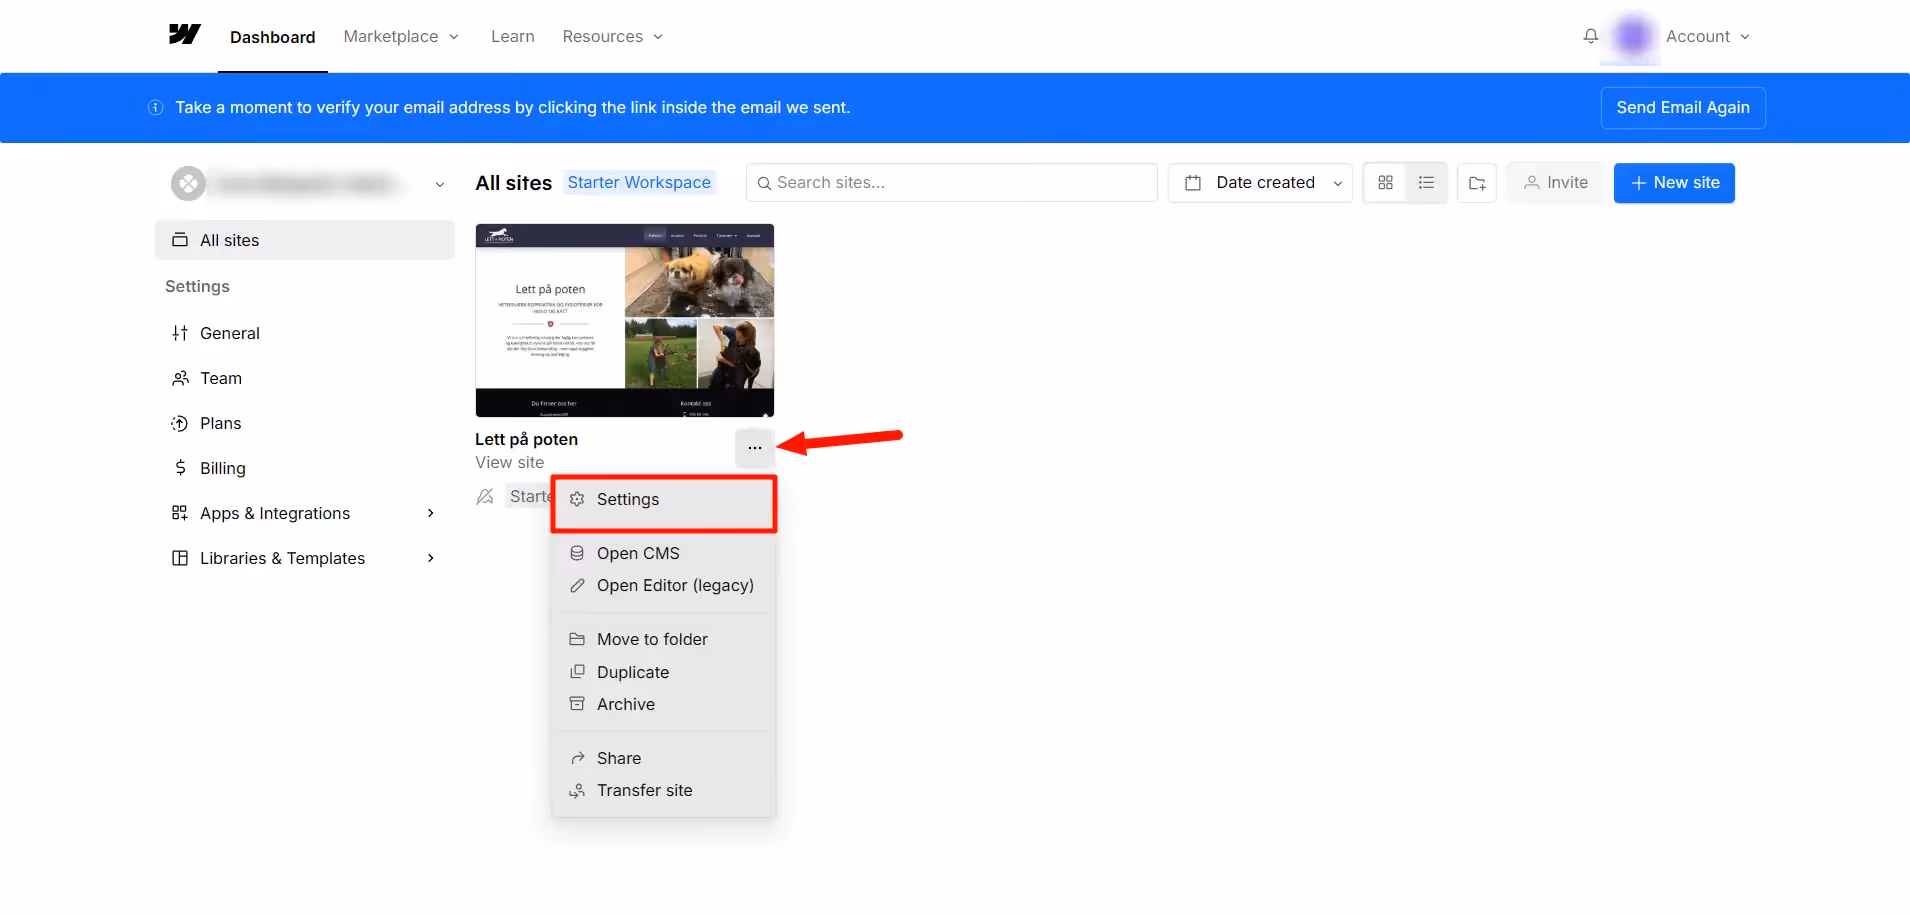This screenshot has width=1910, height=915.
Task: Open General settings
Action: [305, 333]
